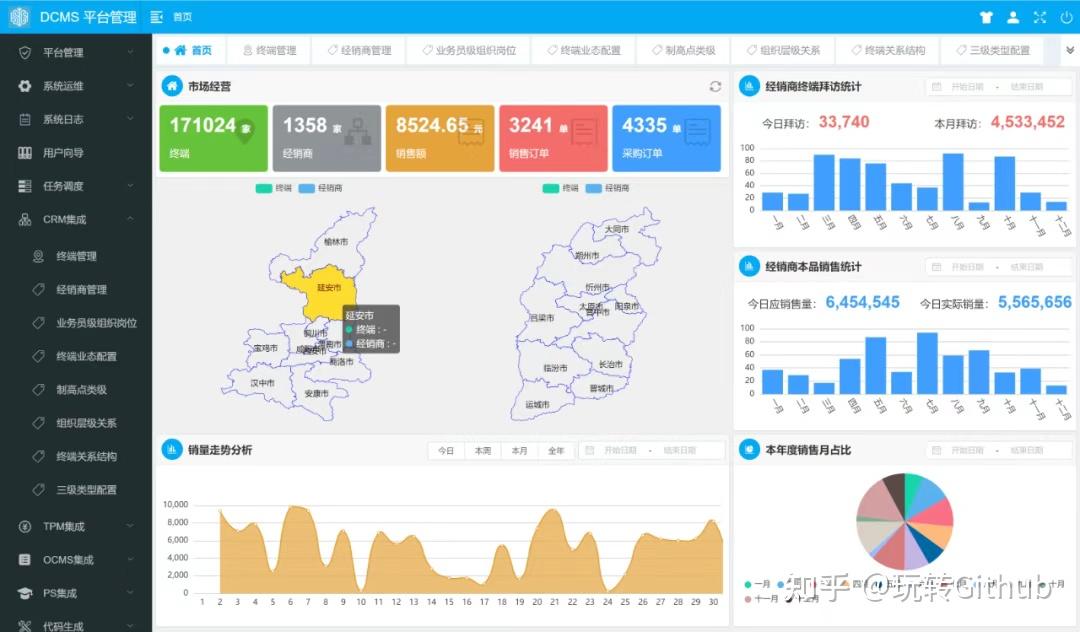The height and width of the screenshot is (632, 1080).
Task: Open the fullscreen toggle icon in the top bar
Action: (1039, 16)
